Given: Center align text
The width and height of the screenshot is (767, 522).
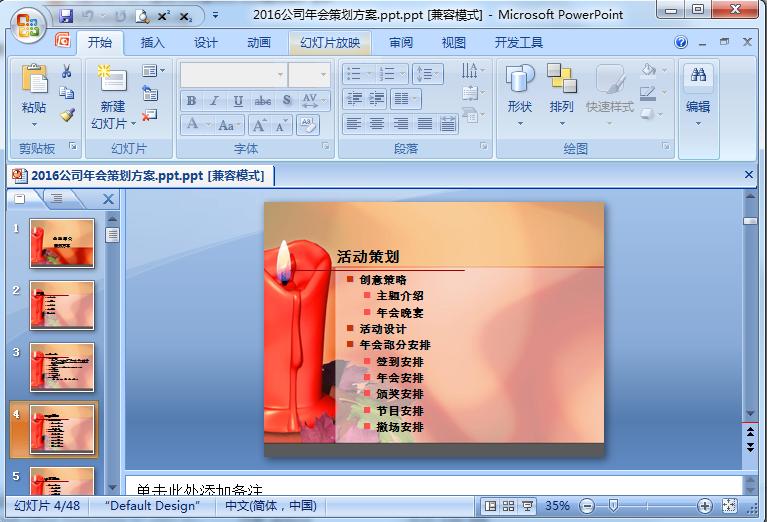Looking at the screenshot, I should [377, 123].
